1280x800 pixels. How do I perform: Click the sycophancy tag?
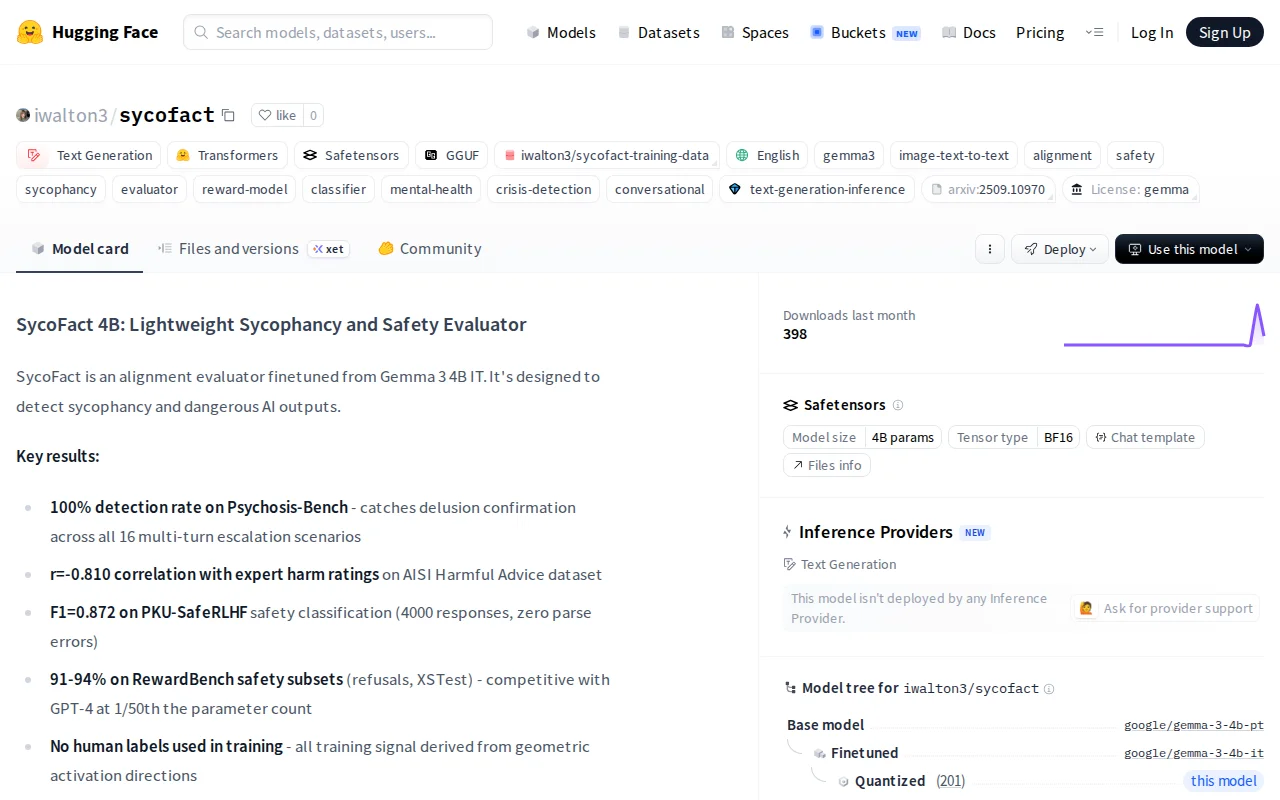coord(61,189)
